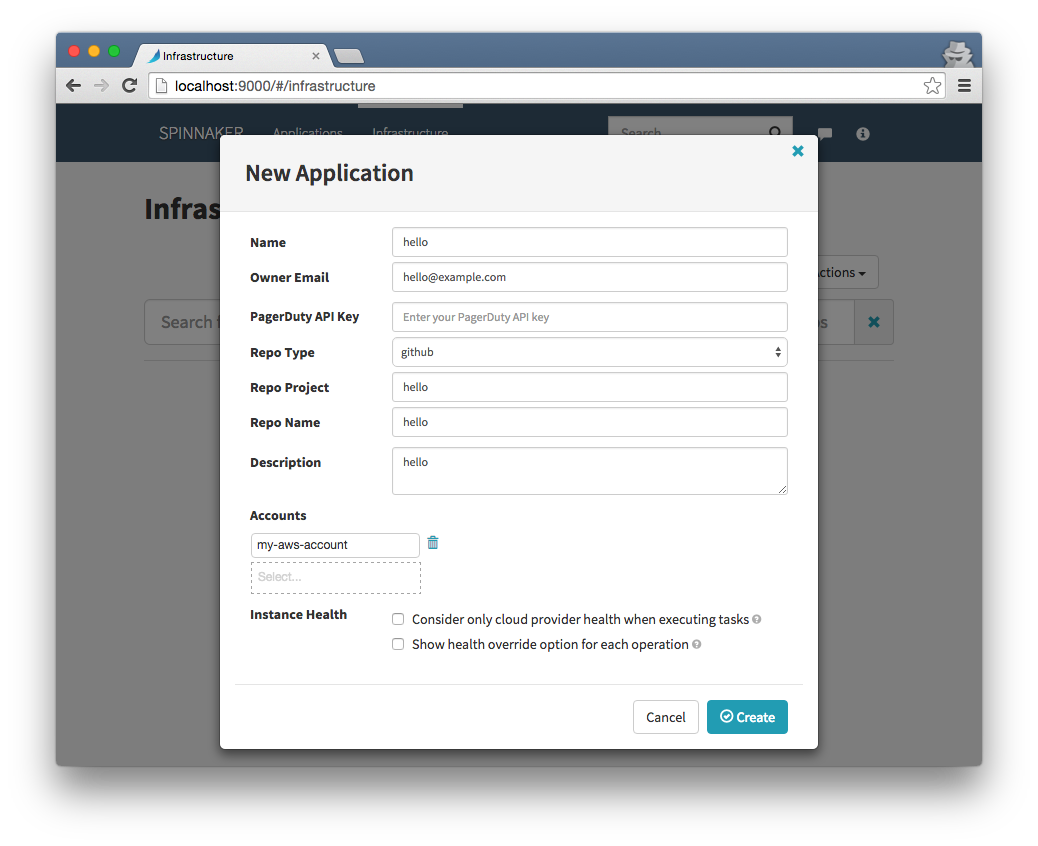Viewport: 1038px width, 846px height.
Task: Open a new browser tab
Action: click(349, 56)
